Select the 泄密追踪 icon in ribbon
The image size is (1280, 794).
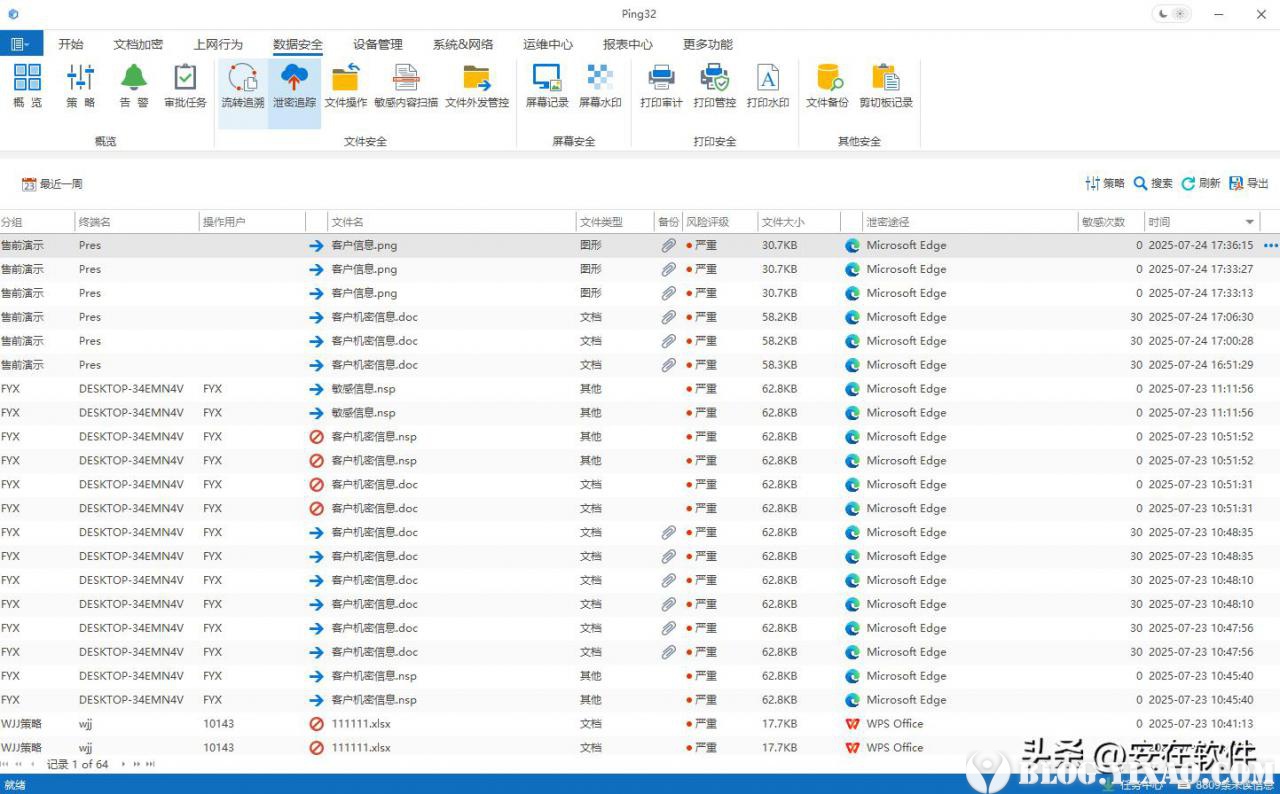coord(295,86)
